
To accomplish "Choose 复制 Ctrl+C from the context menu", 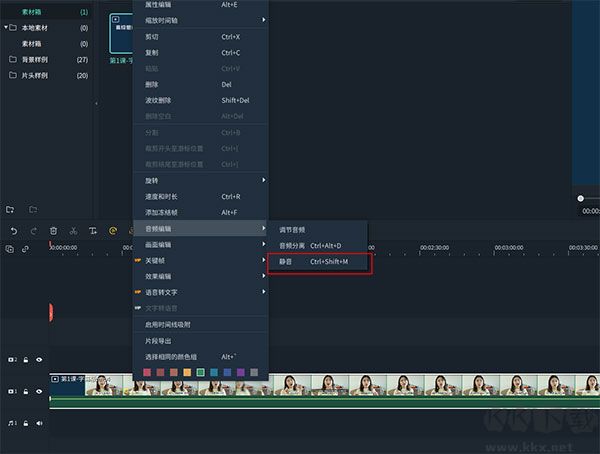I will click(x=201, y=53).
